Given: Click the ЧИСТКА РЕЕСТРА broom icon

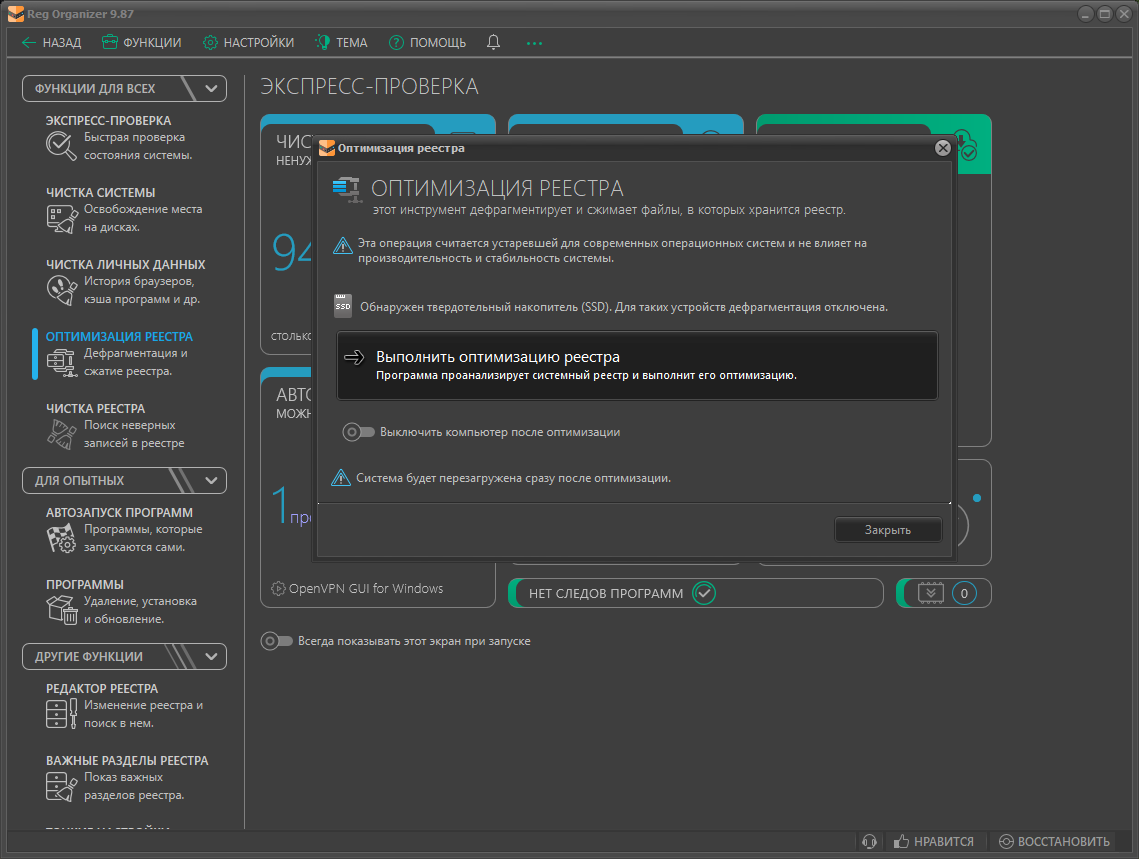Looking at the screenshot, I should point(61,434).
